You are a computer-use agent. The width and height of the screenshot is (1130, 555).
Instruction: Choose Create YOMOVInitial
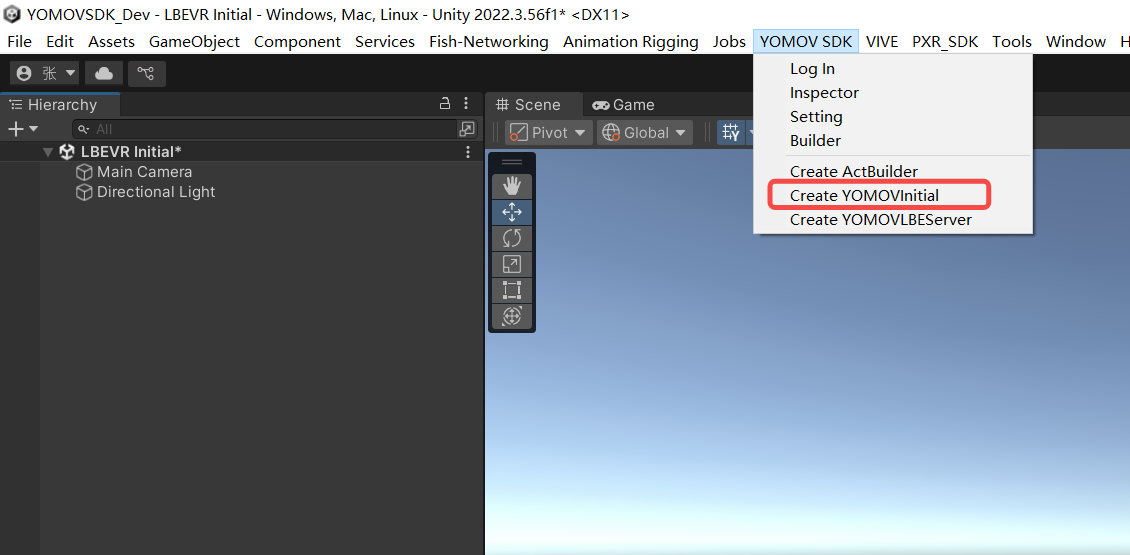coord(893,195)
